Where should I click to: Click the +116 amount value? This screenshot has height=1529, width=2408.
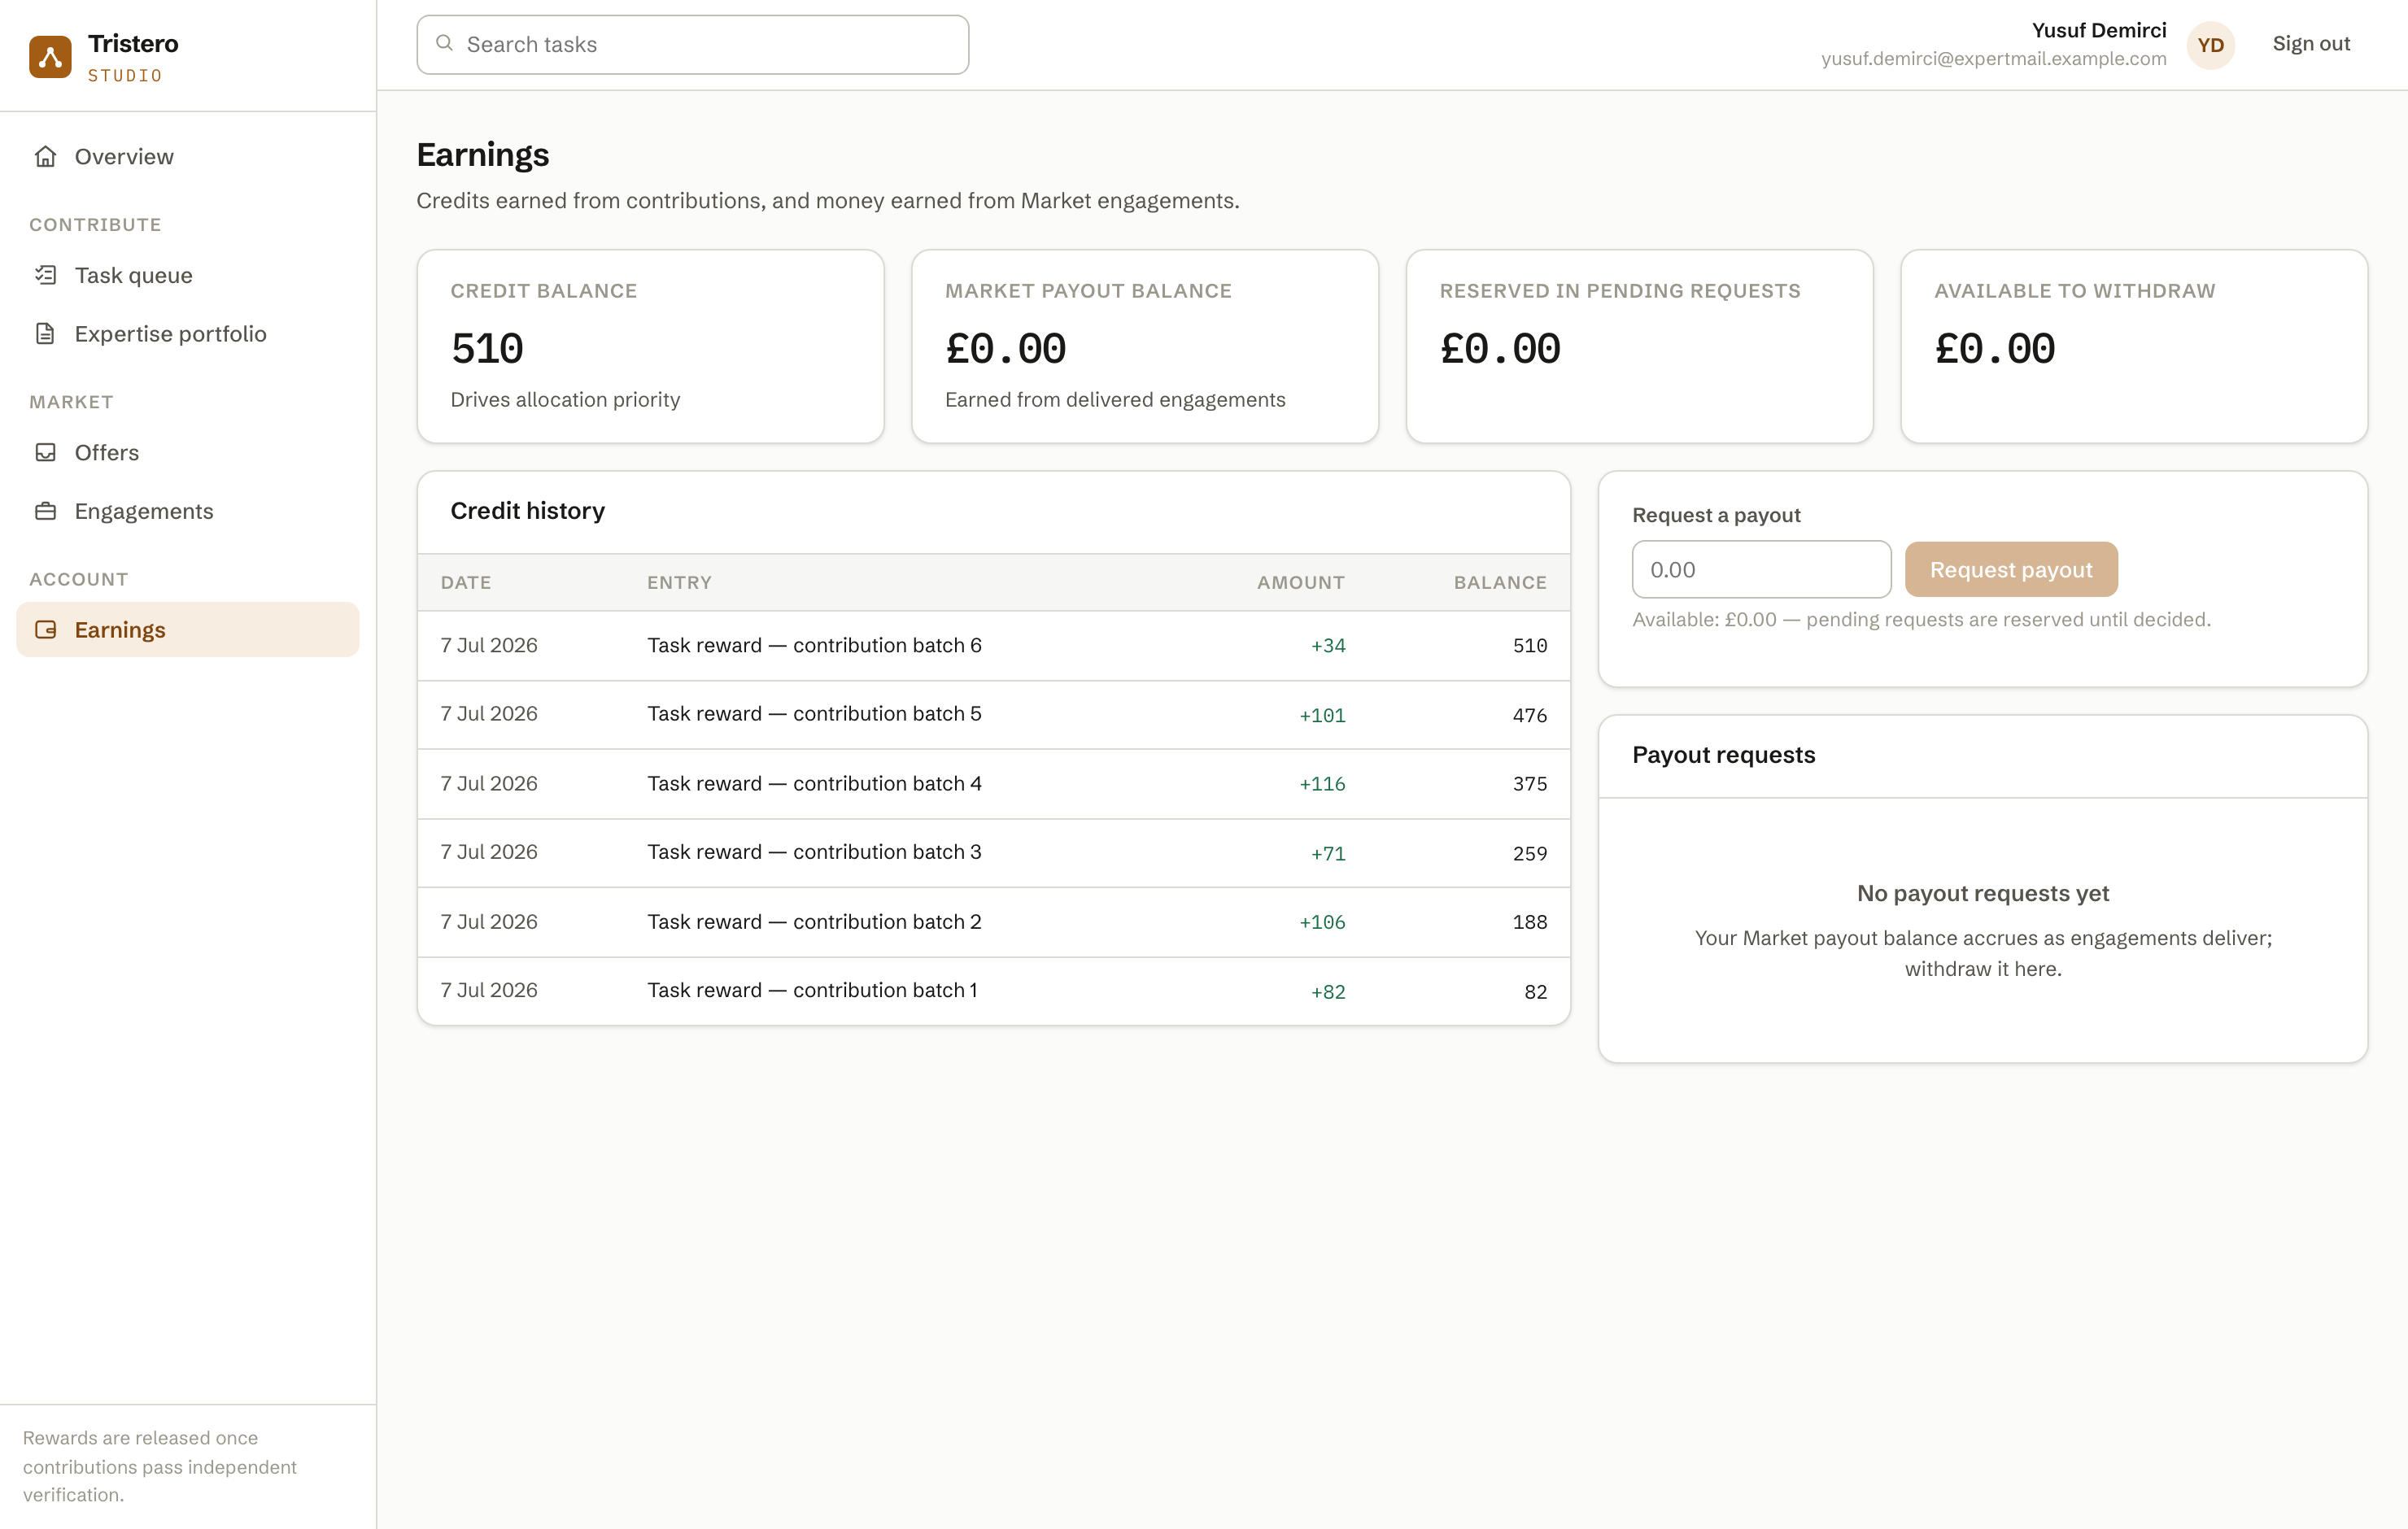(1322, 784)
